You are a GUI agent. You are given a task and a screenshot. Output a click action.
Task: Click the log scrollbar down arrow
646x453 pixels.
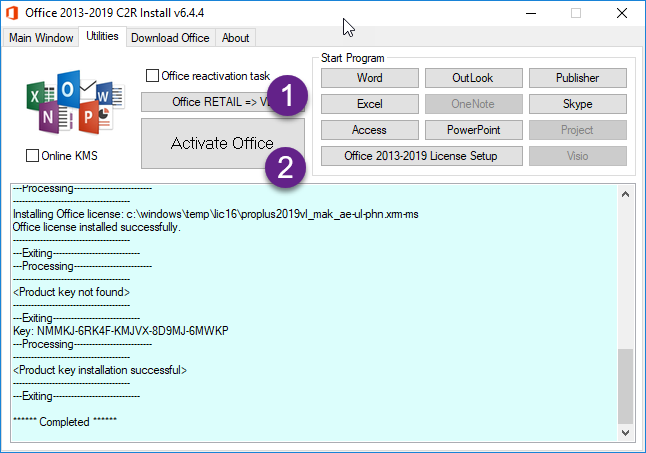click(625, 432)
